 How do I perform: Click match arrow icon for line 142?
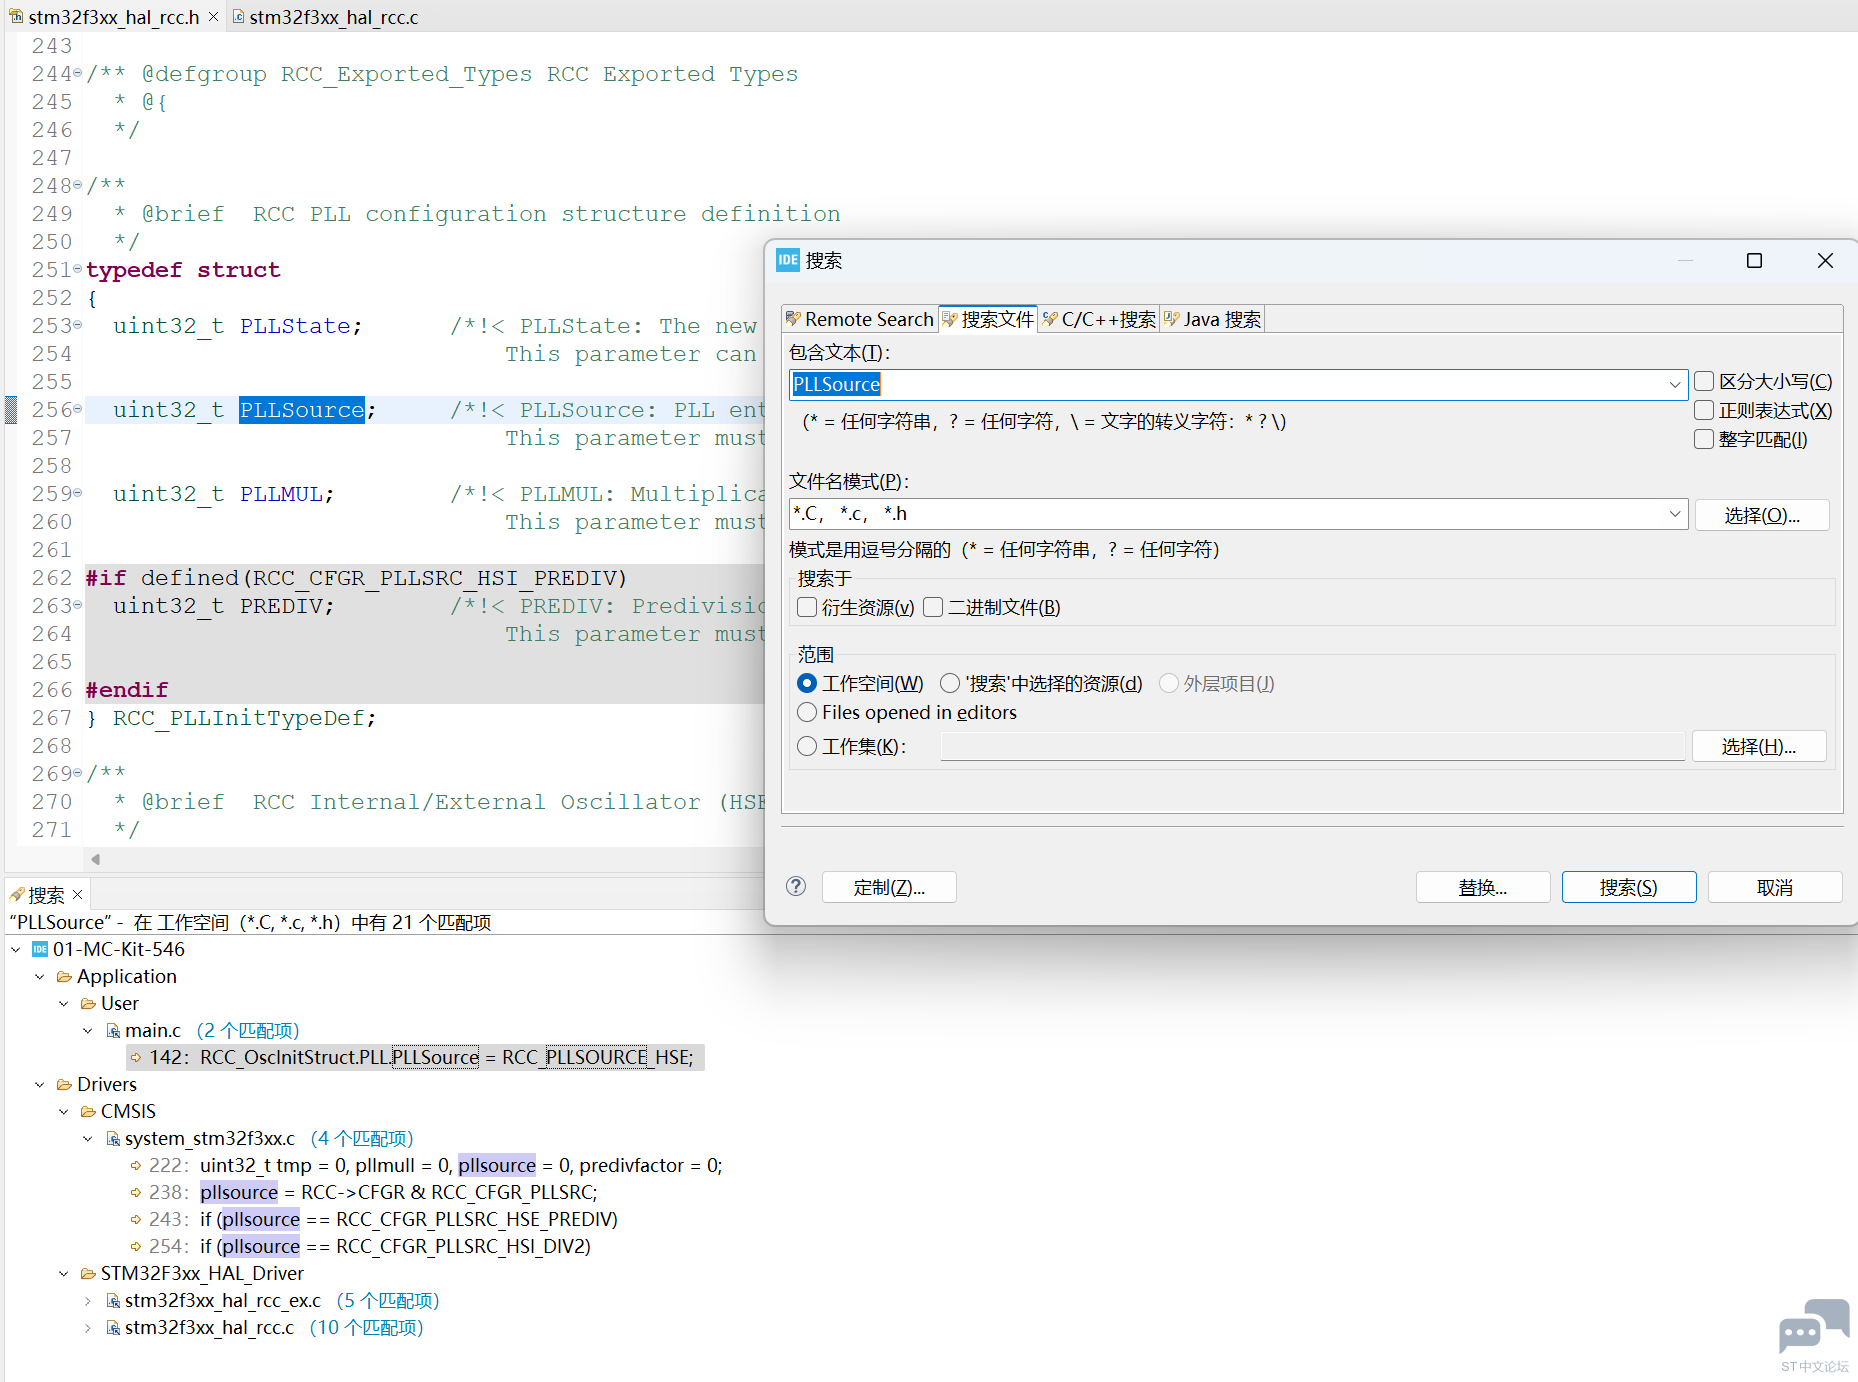click(136, 1057)
